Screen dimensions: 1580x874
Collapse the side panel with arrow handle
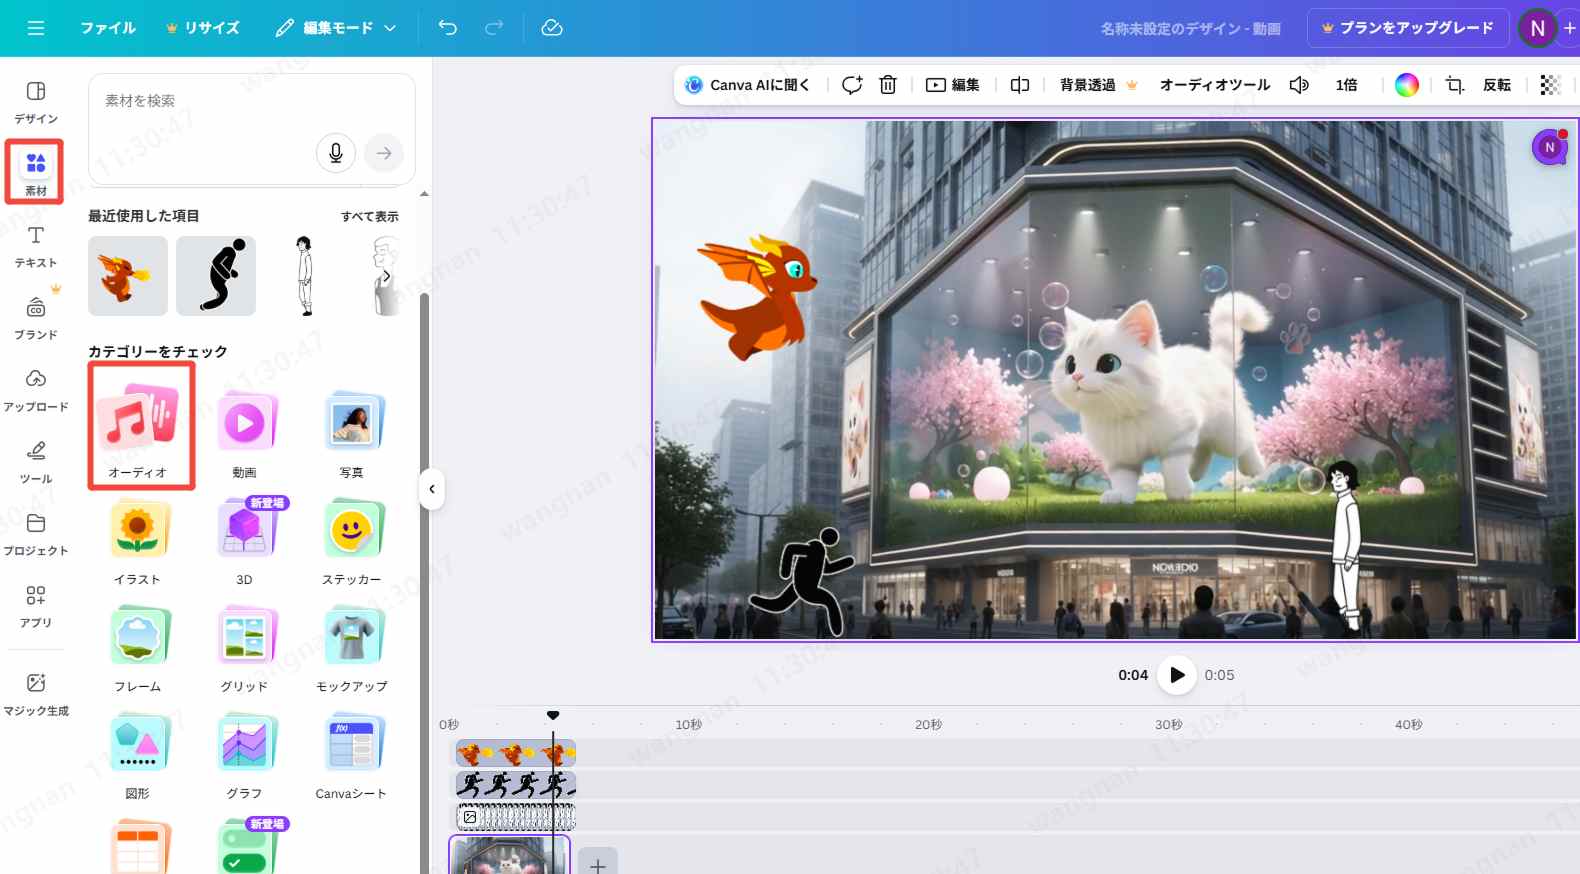coord(432,489)
